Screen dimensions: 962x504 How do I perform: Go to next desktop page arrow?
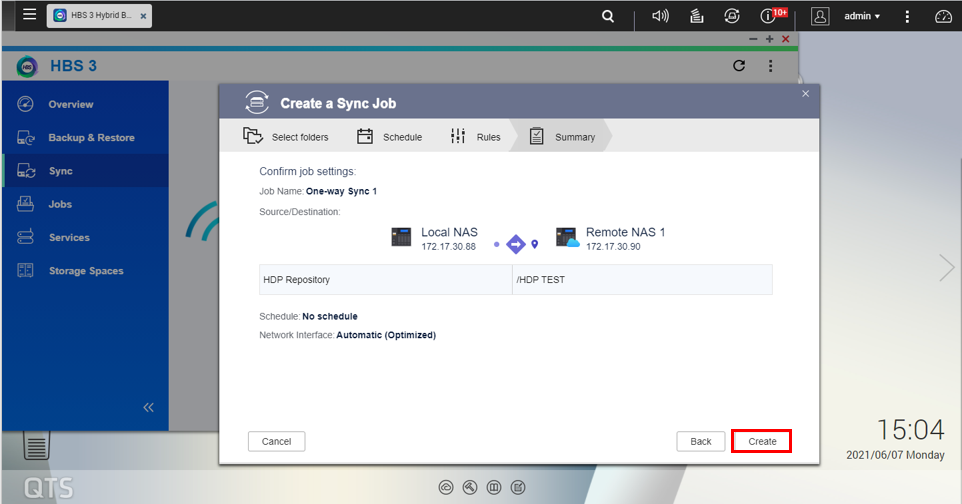pyautogui.click(x=947, y=268)
